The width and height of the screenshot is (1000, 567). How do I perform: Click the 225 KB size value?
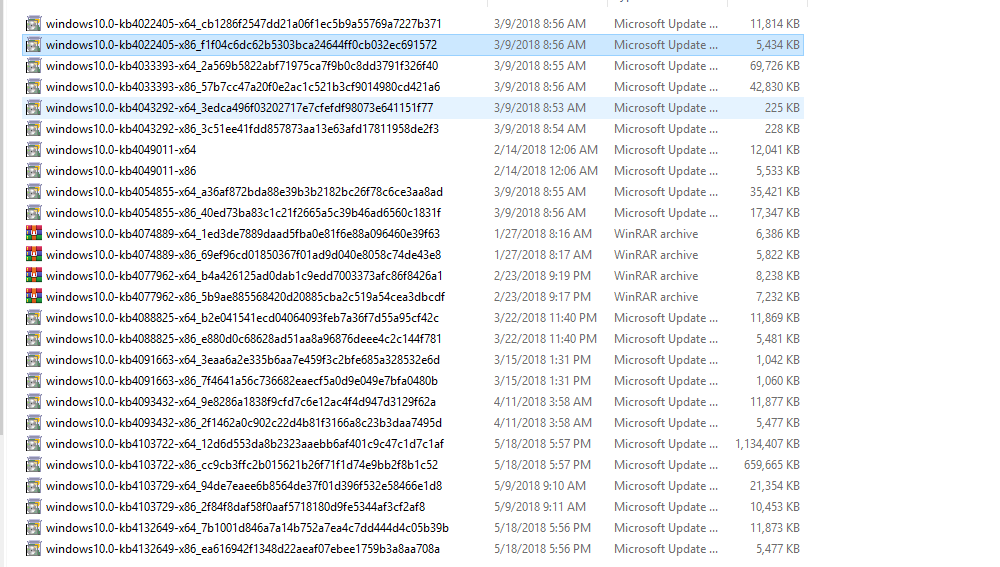click(x=783, y=108)
